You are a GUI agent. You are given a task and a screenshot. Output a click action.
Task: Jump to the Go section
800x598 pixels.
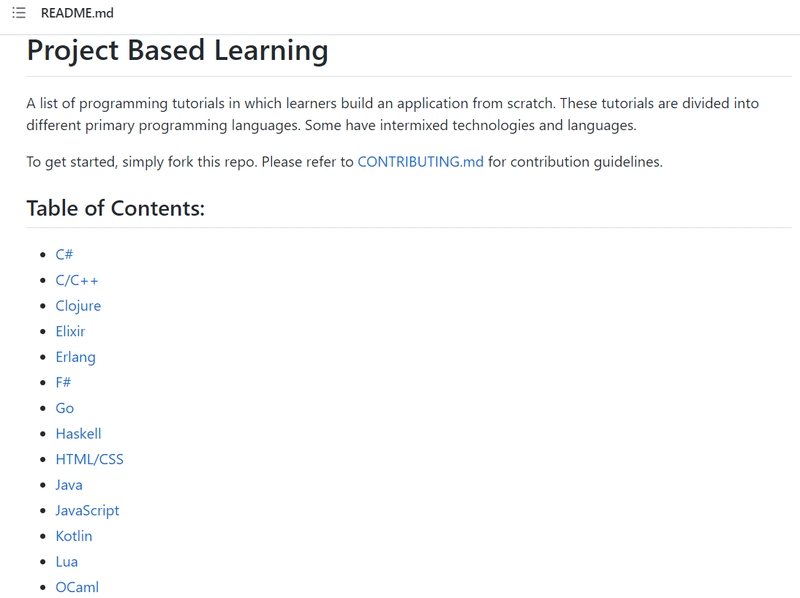65,408
